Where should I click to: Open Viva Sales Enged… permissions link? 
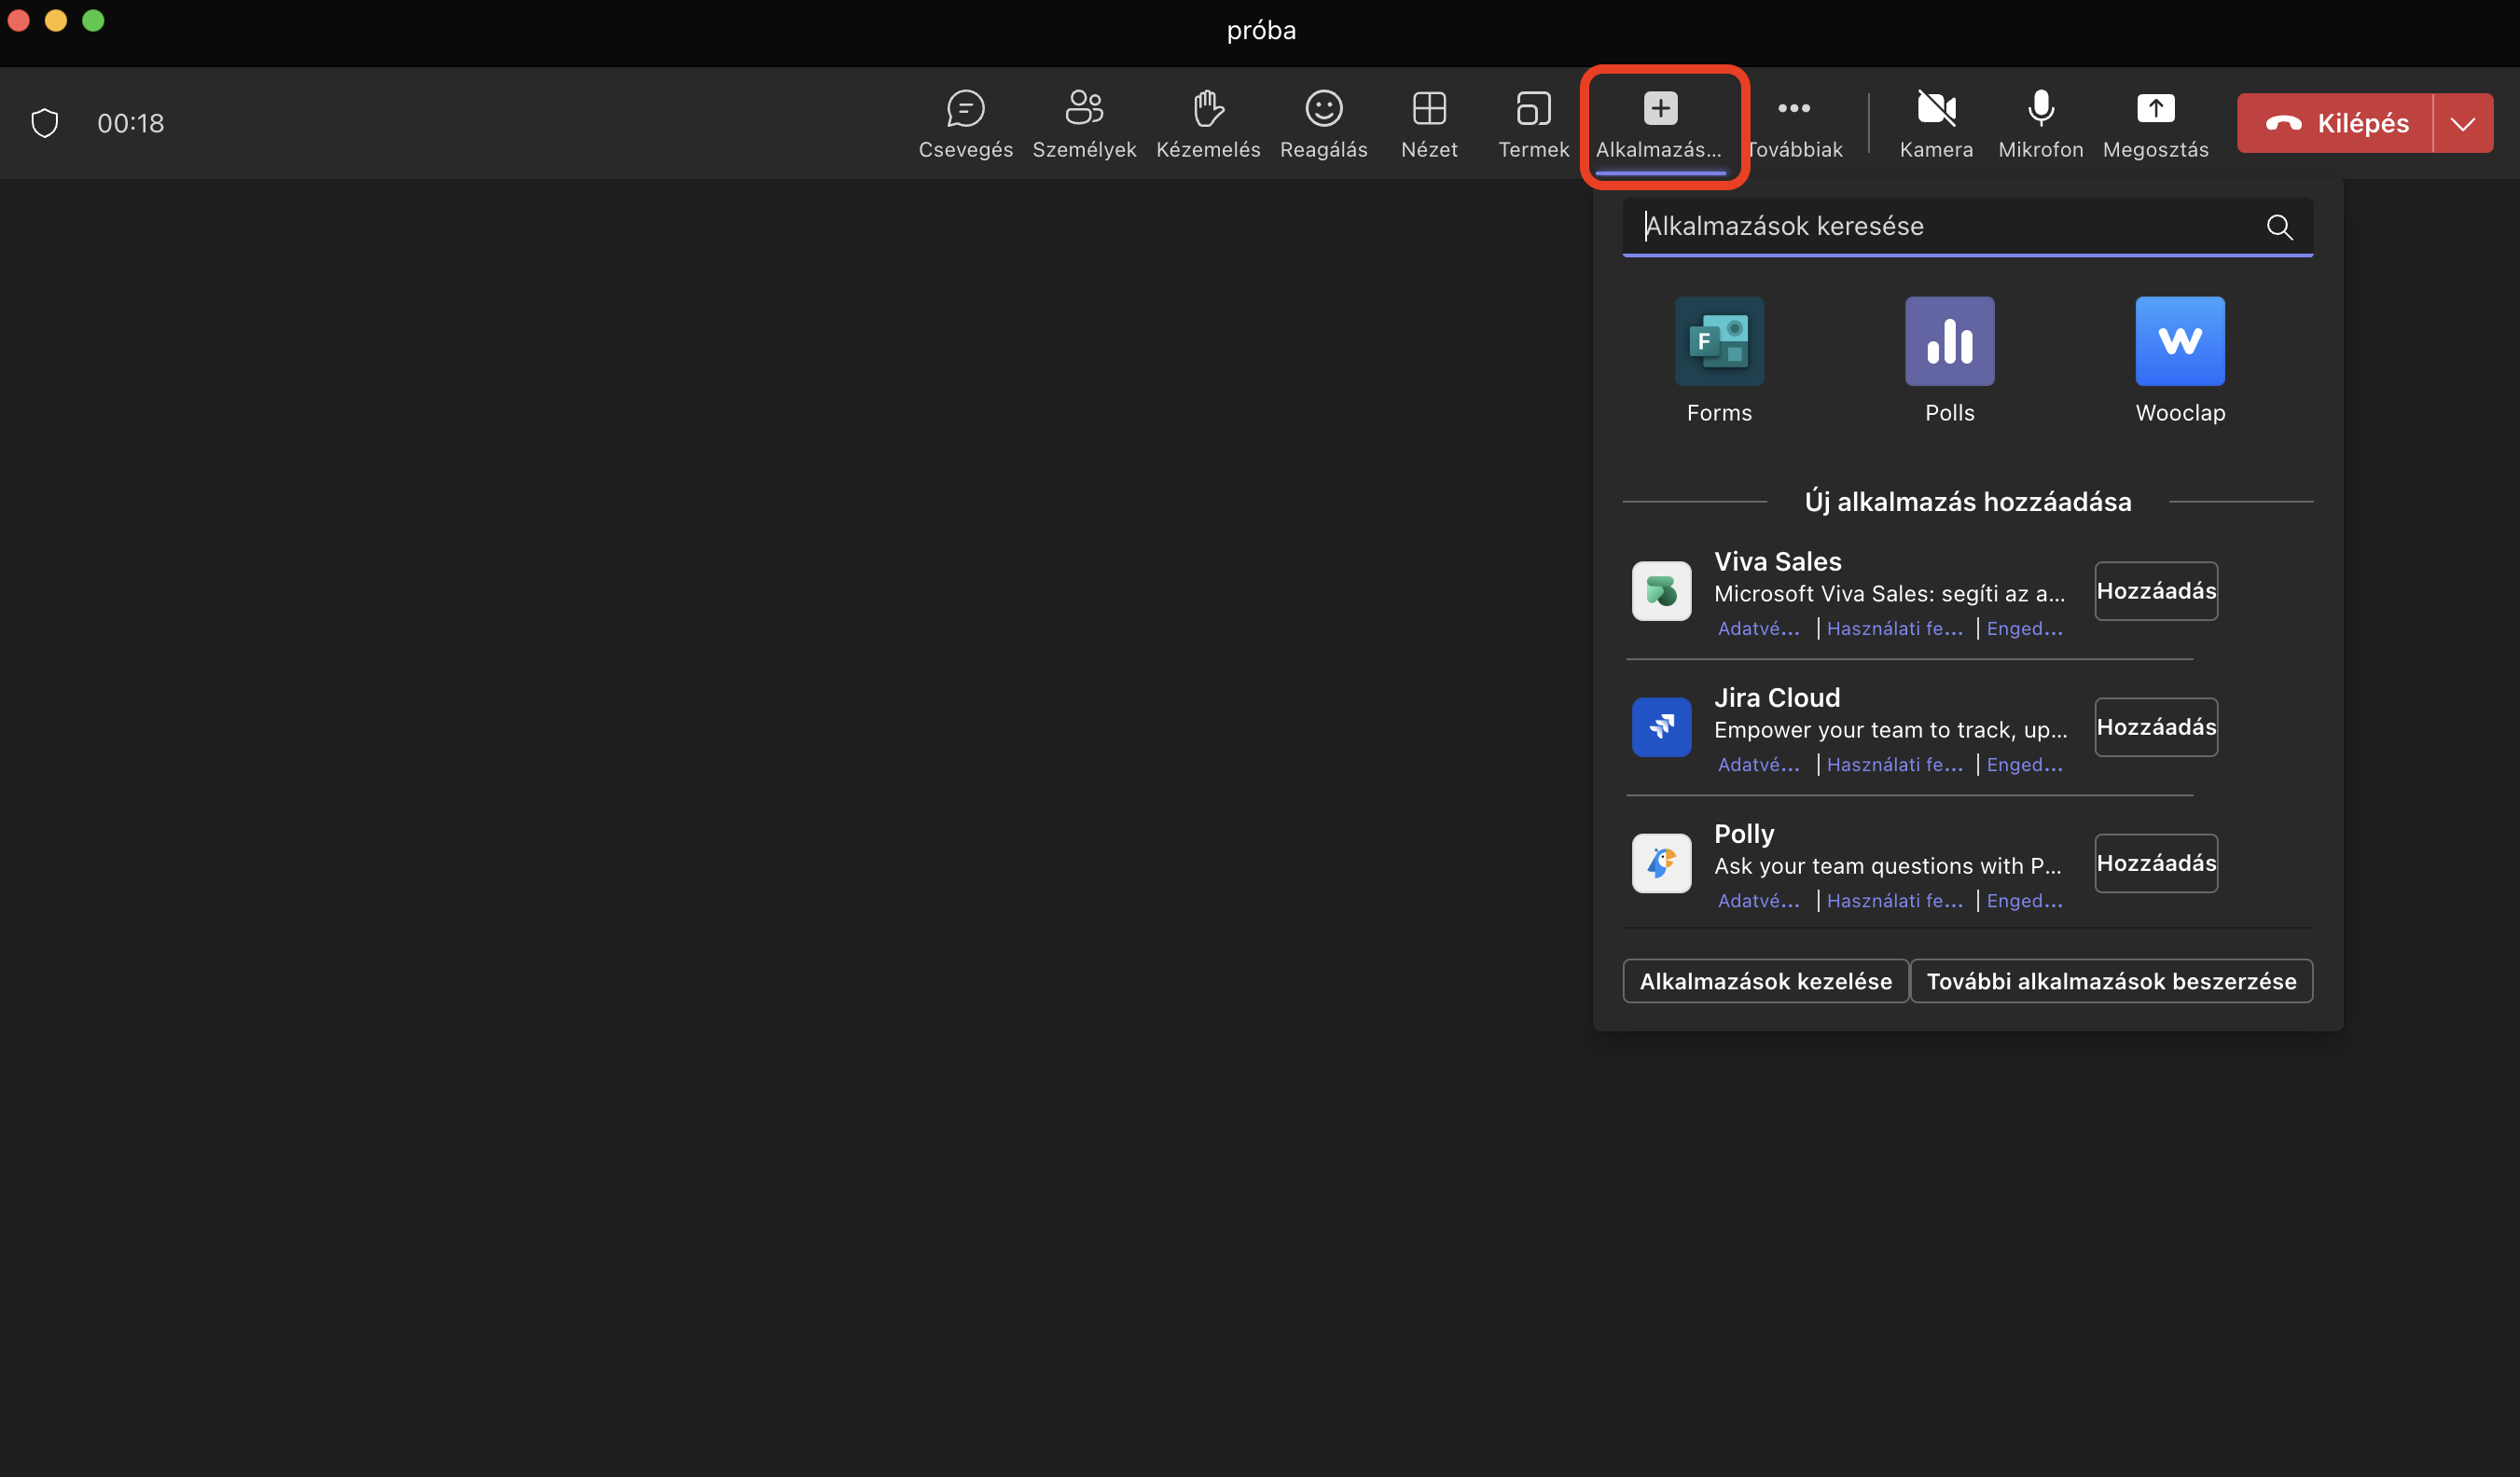click(2024, 628)
